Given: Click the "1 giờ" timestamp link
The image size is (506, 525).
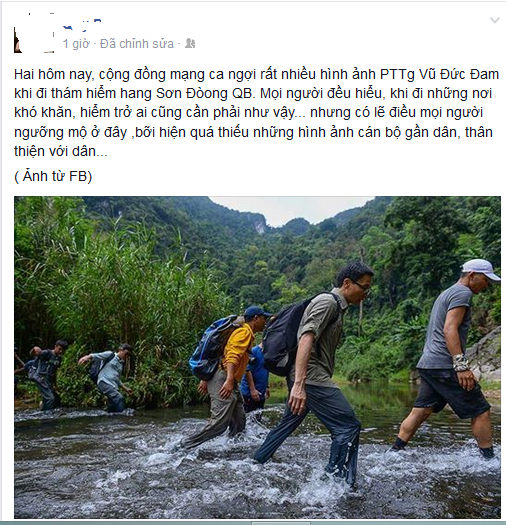Looking at the screenshot, I should point(76,44).
